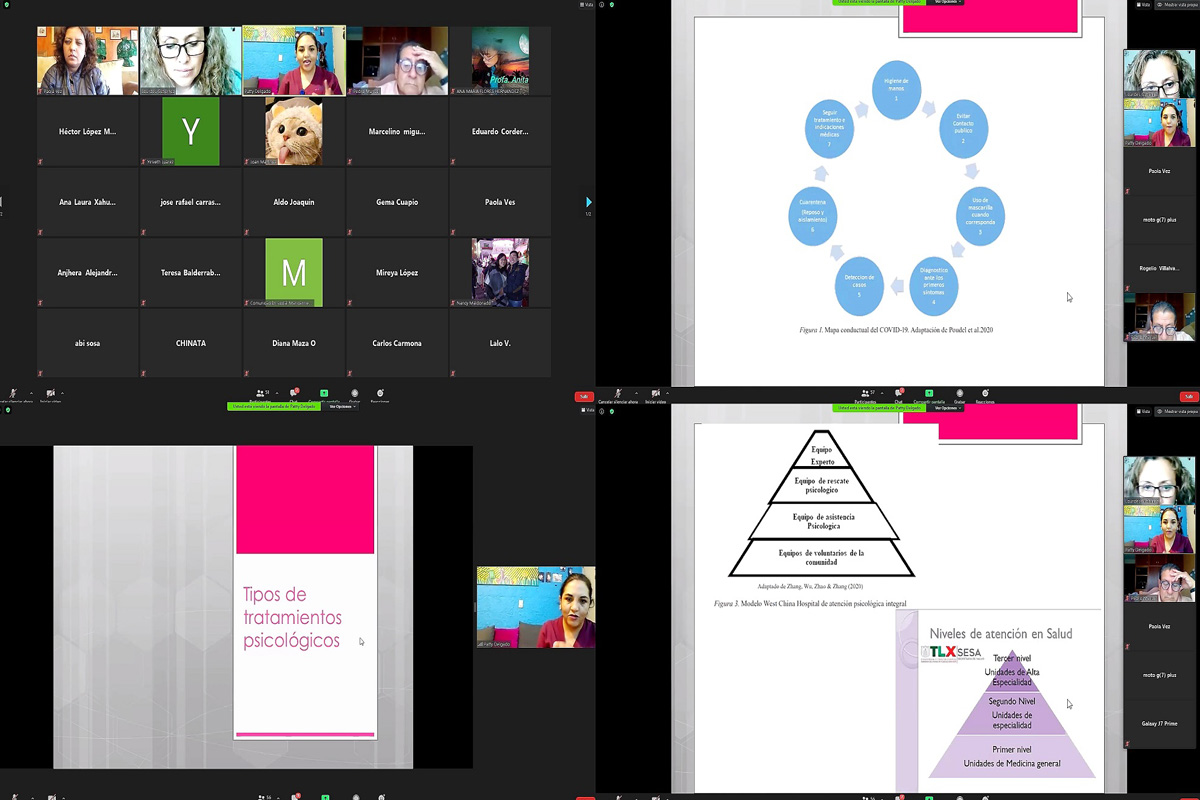Expand Ver Opciones above the COVID-19 behavioral map
The width and height of the screenshot is (1200, 800).
coord(946,2)
